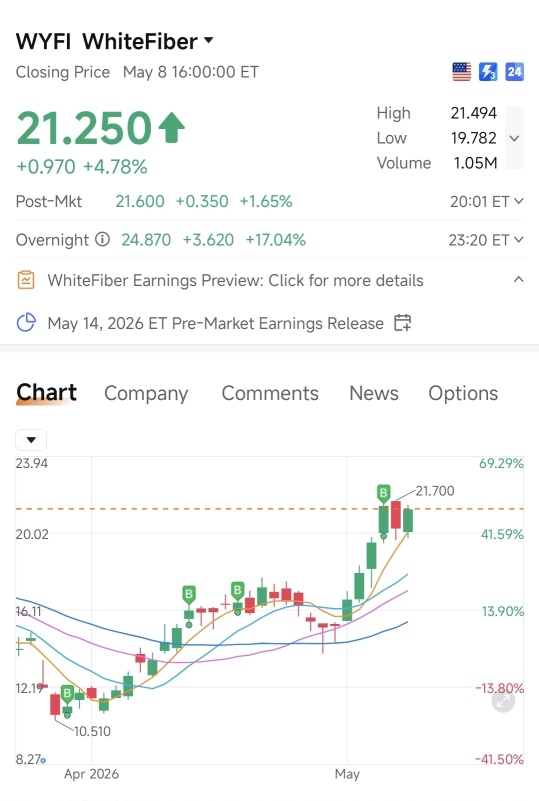Tap the US flag market icon
Viewport: 539px width, 801px height.
(x=461, y=72)
